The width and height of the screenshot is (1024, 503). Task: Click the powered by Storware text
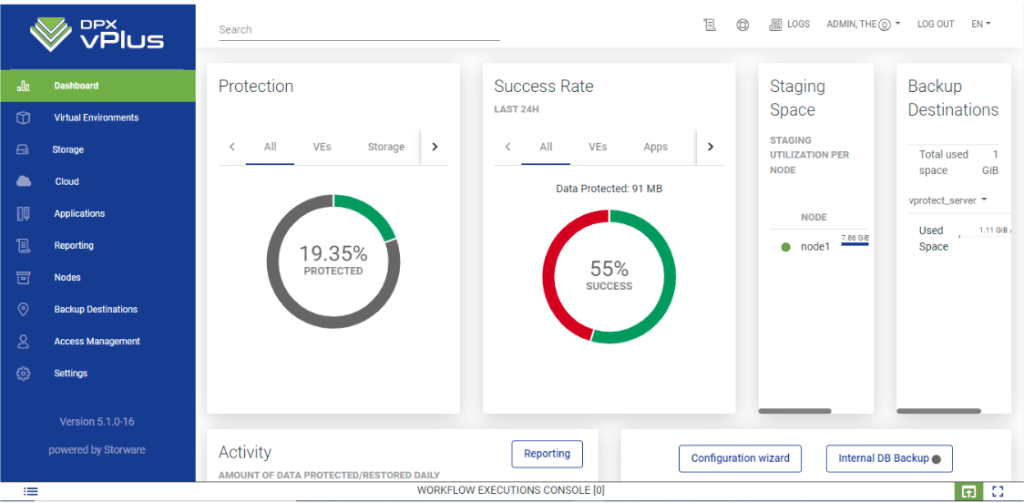click(97, 450)
